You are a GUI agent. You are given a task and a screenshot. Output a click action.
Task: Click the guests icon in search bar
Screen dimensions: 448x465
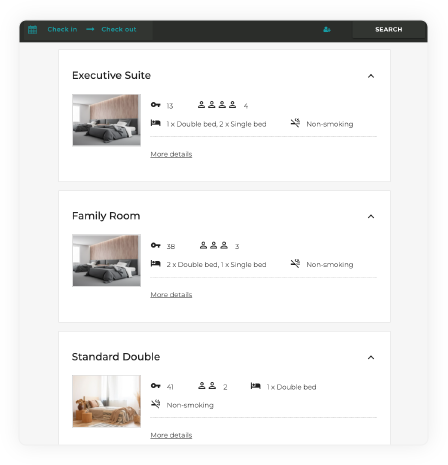coord(327,30)
